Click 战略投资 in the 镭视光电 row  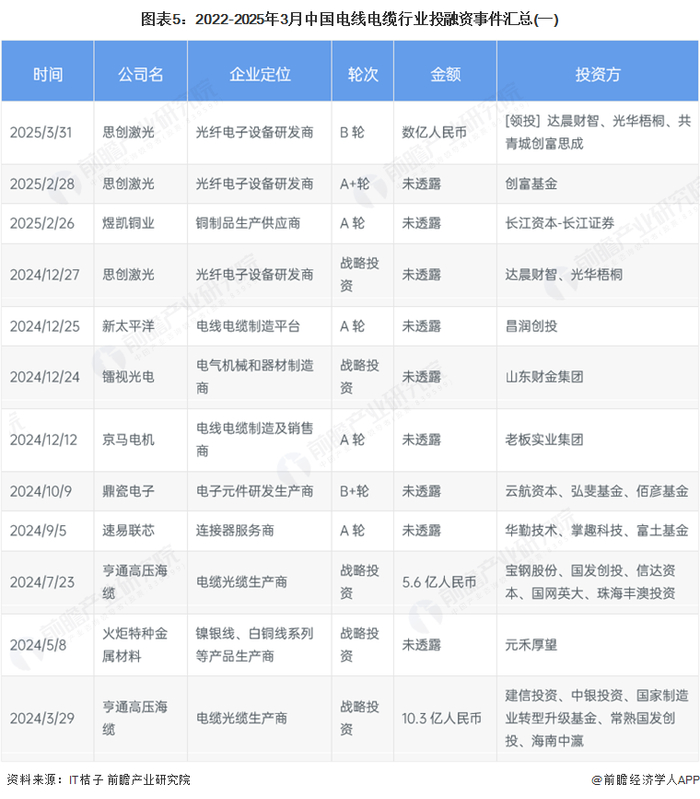pyautogui.click(x=359, y=377)
